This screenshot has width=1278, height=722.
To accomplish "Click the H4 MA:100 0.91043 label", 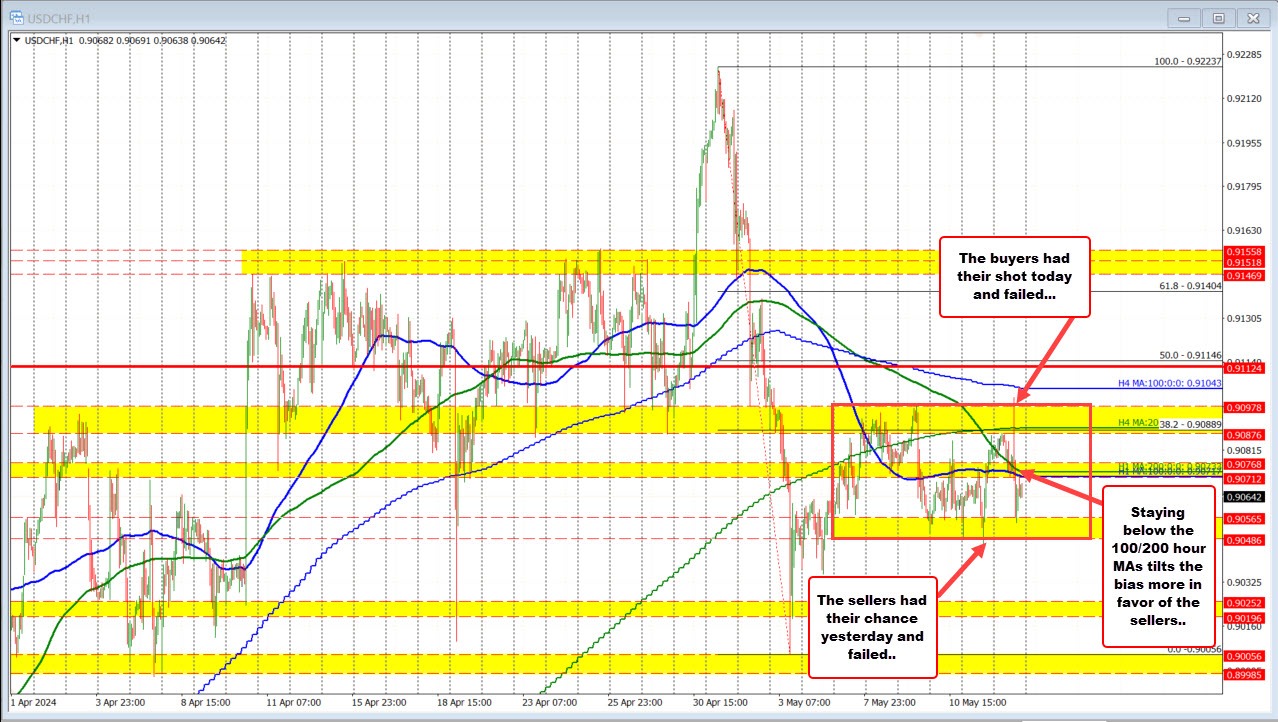I will pos(1164,384).
